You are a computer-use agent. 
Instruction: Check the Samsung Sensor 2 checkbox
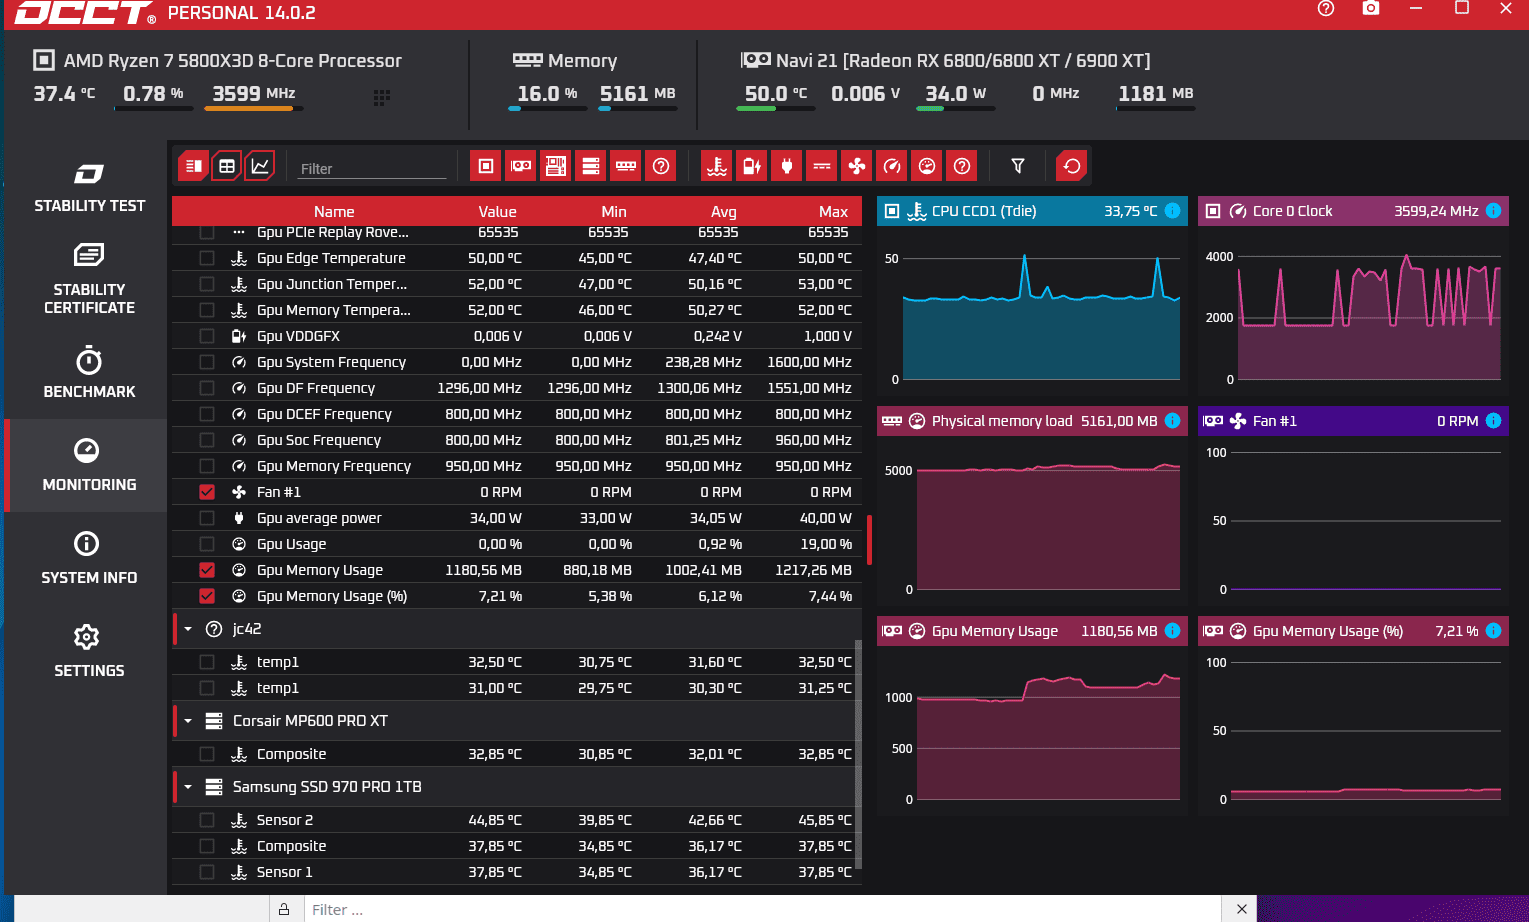point(207,820)
